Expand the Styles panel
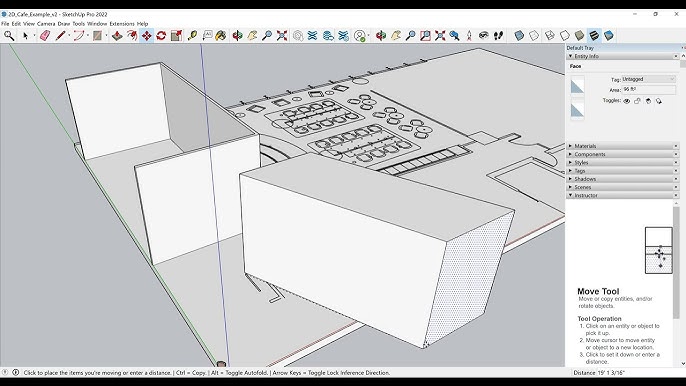Viewport: 686px width, 386px height. click(570, 162)
